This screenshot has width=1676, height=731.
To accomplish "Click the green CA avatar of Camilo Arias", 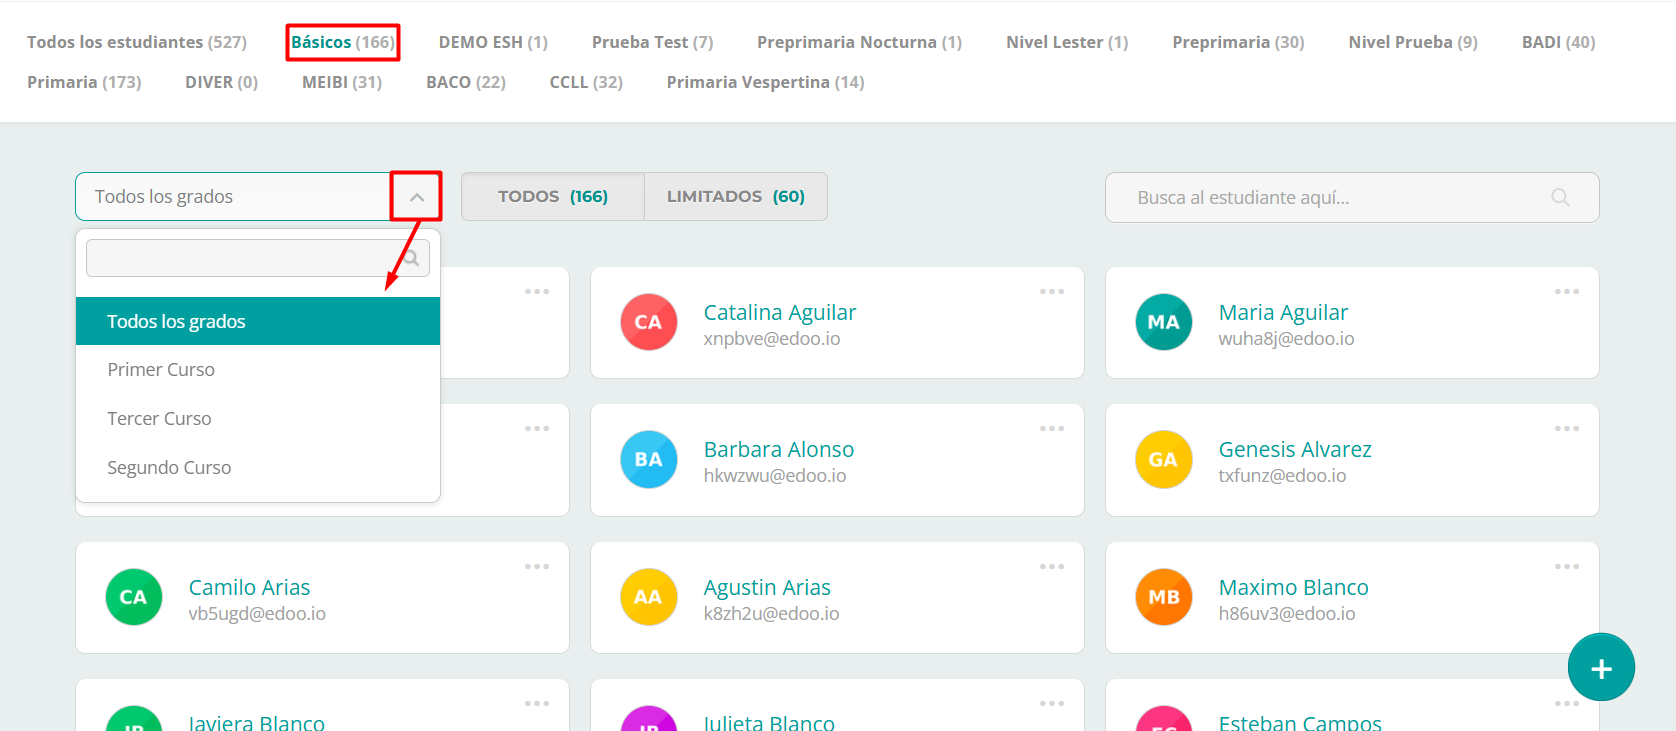I will [134, 597].
